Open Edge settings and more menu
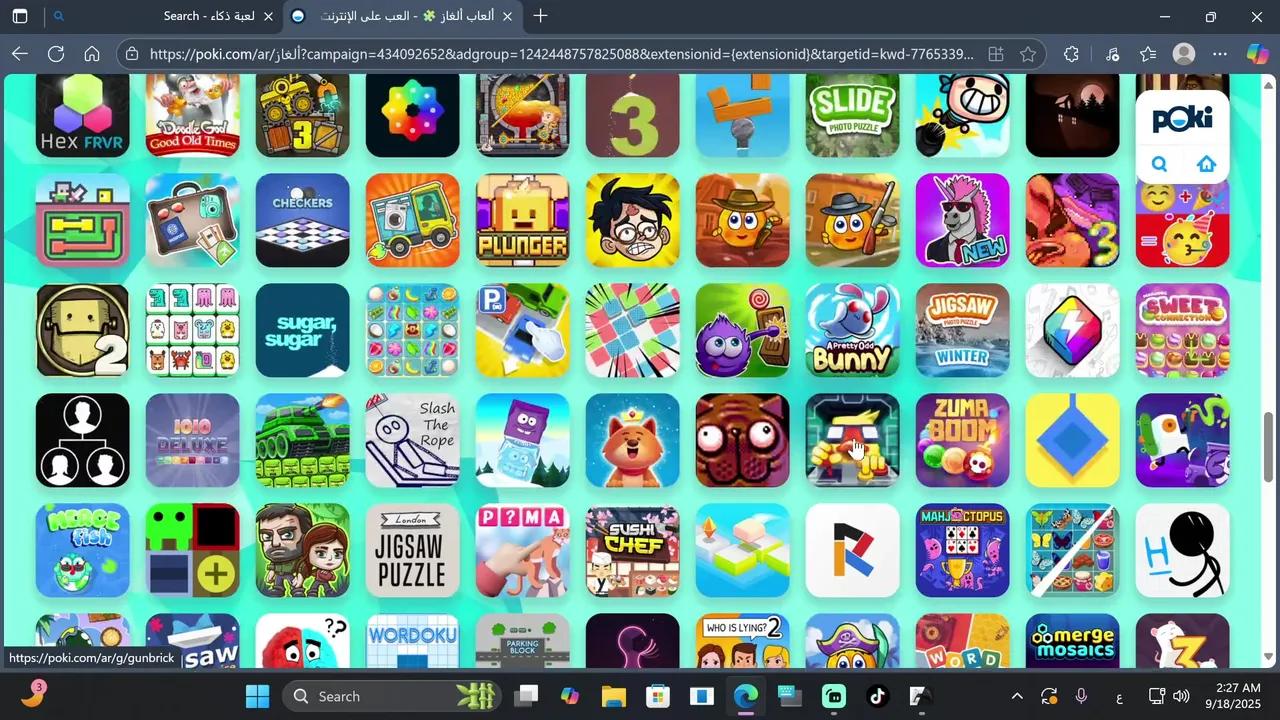 (x=1220, y=54)
